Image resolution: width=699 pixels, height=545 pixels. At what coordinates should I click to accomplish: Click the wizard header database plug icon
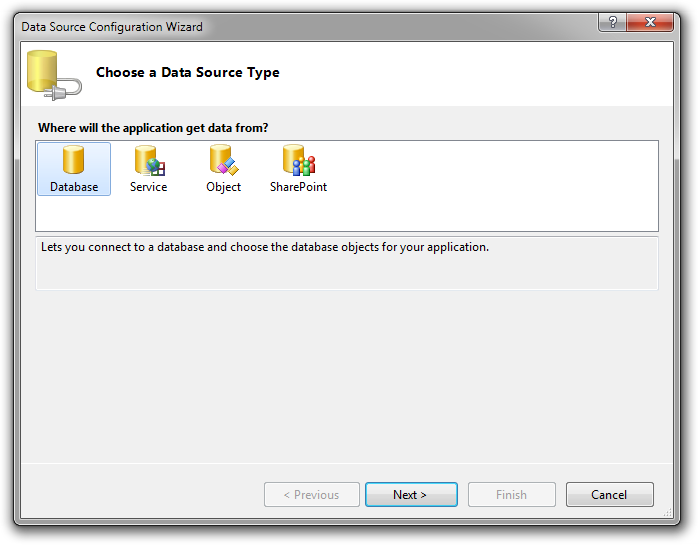pyautogui.click(x=54, y=75)
